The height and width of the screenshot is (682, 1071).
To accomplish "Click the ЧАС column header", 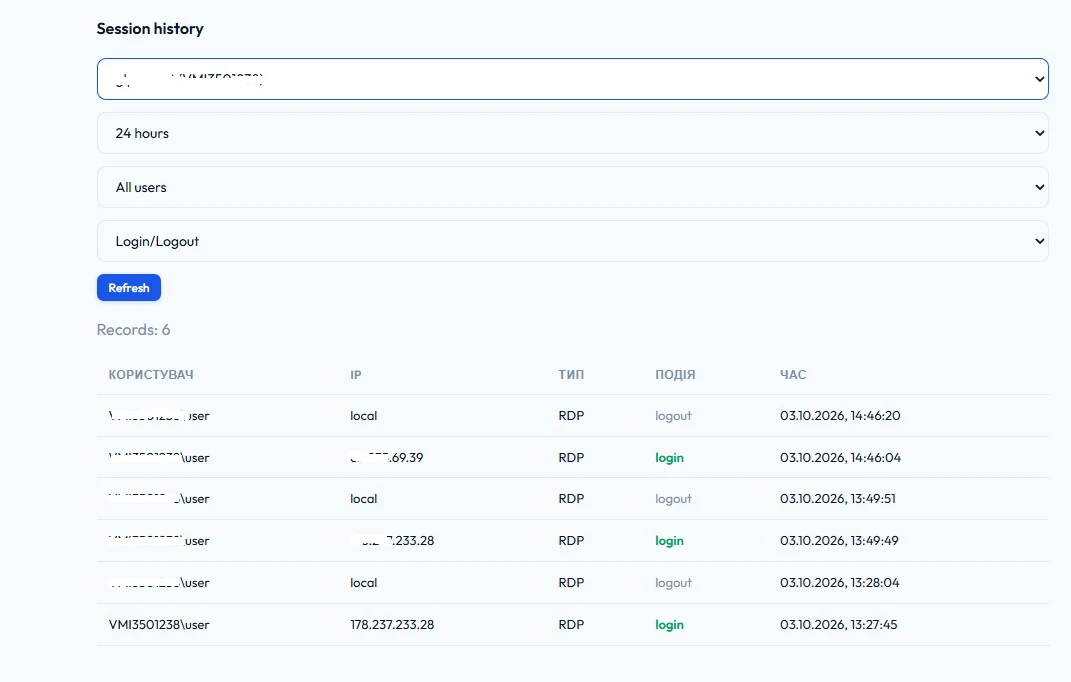I will click(x=793, y=374).
